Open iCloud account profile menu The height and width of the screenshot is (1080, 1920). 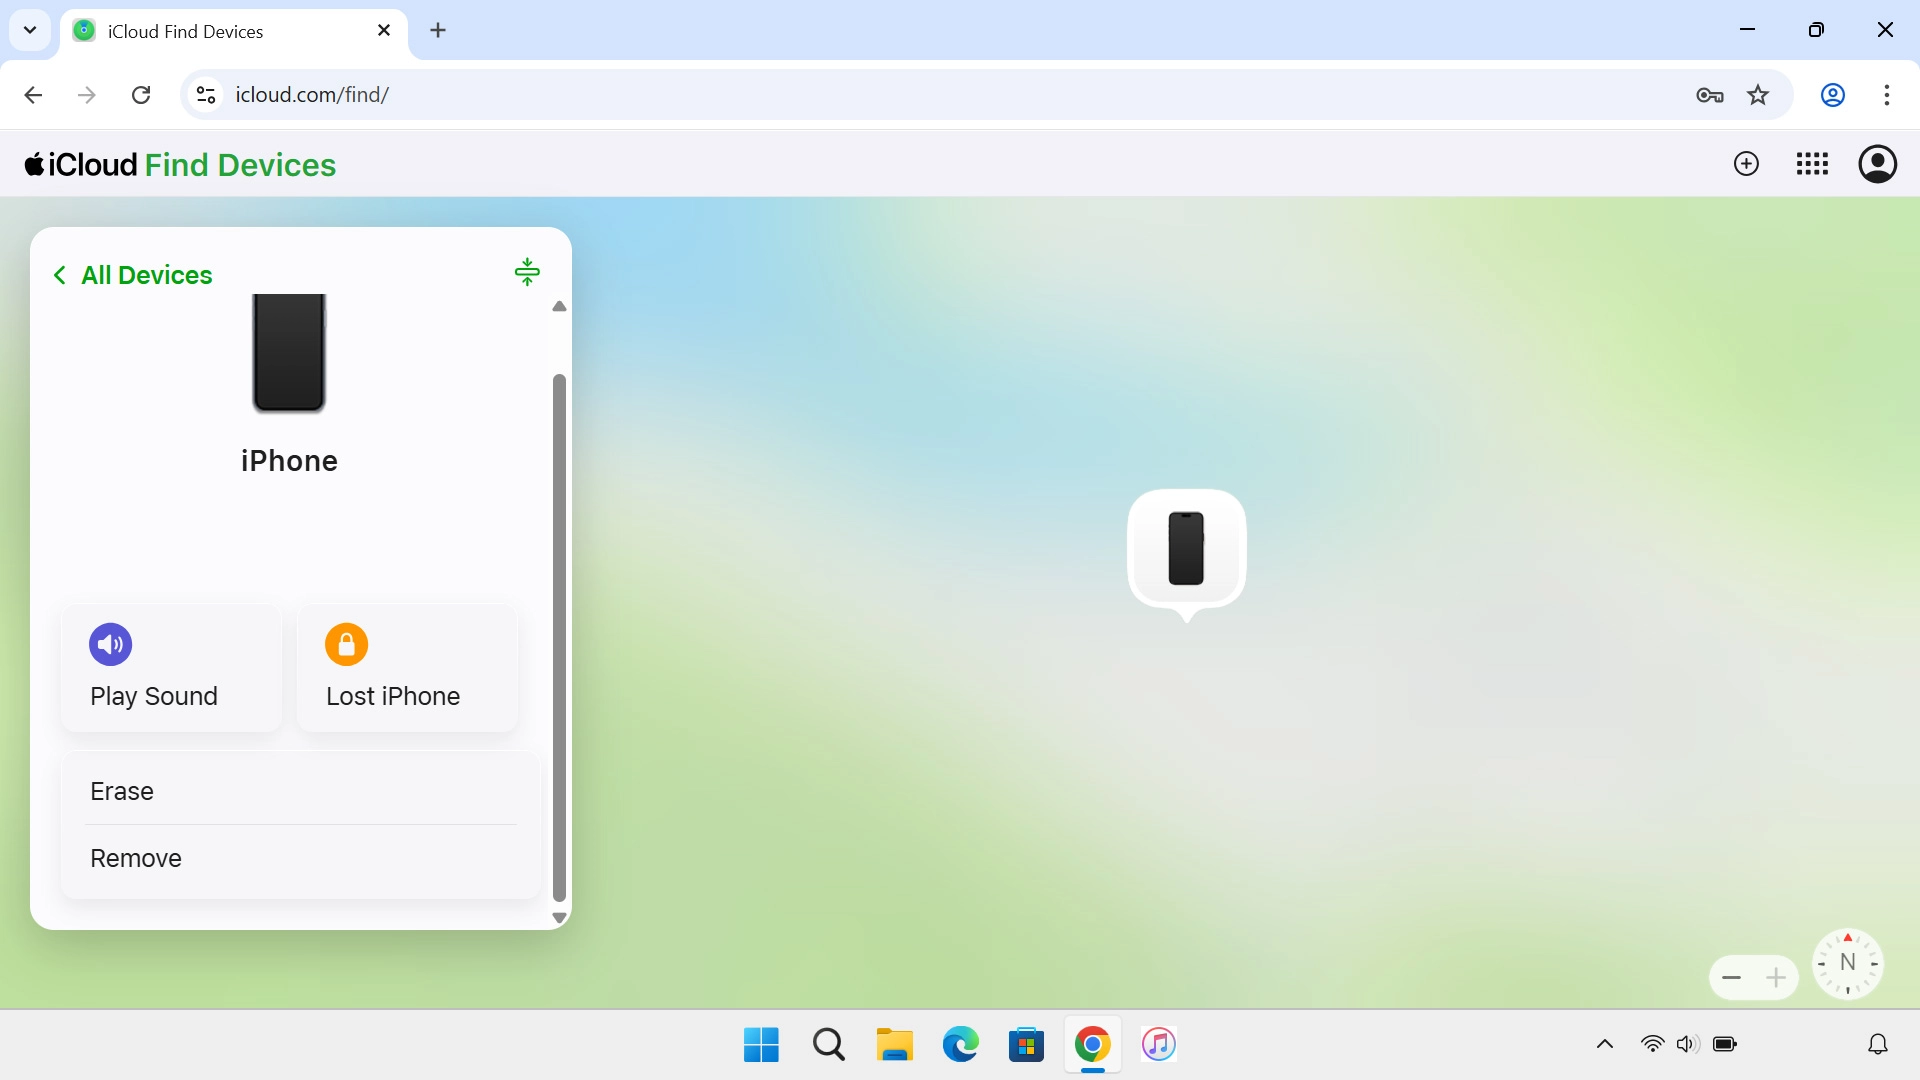point(1878,164)
